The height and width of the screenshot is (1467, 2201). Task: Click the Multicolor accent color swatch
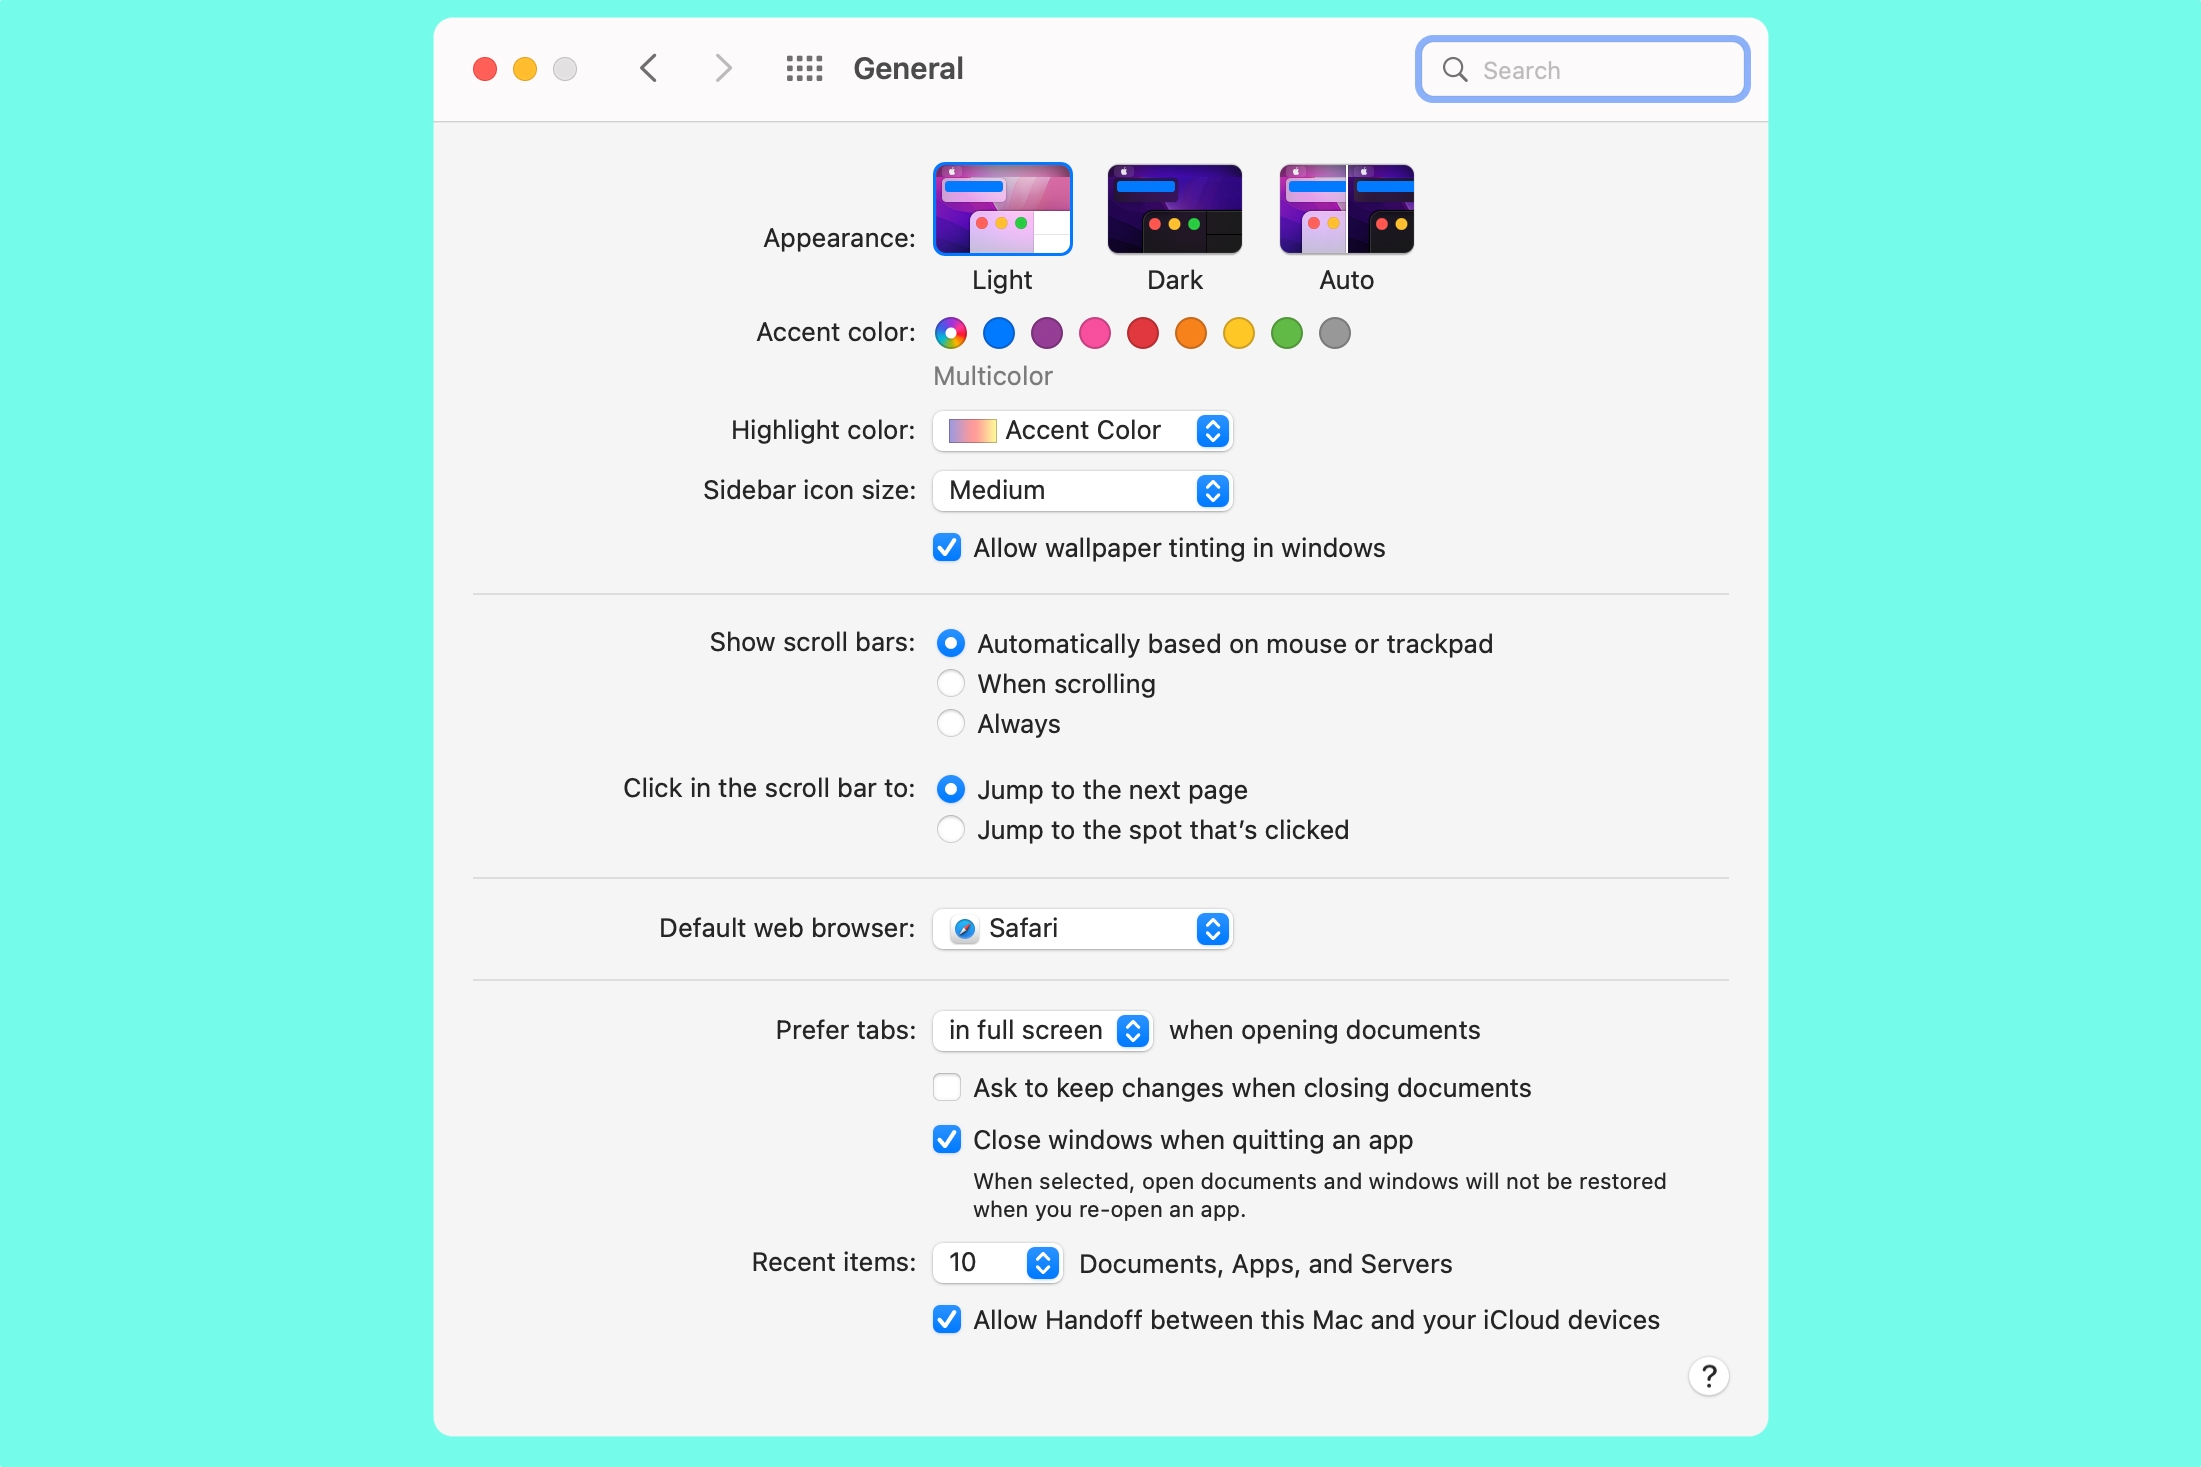949,334
